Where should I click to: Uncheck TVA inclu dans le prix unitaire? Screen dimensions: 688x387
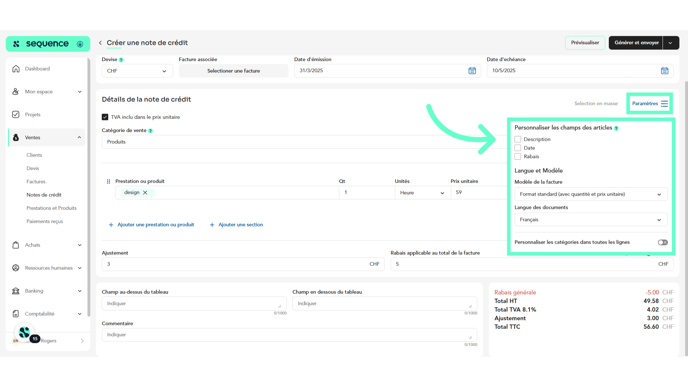click(105, 117)
